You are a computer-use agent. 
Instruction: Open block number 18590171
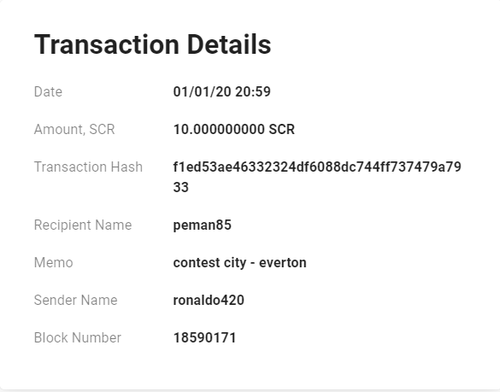click(205, 338)
